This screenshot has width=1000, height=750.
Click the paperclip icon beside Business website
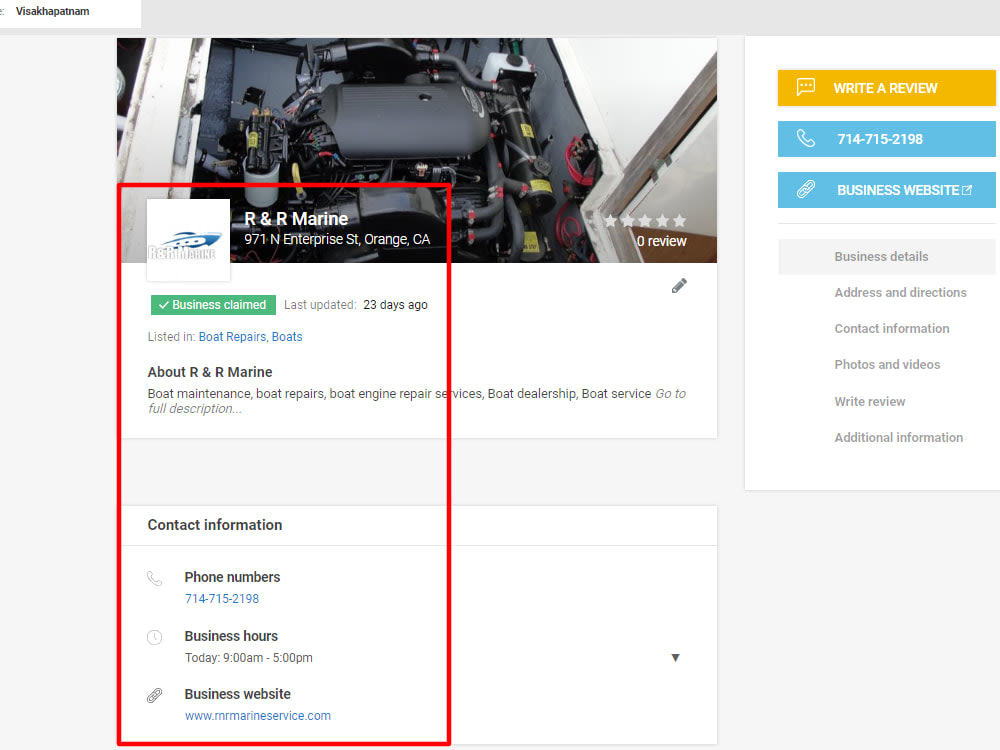[154, 695]
